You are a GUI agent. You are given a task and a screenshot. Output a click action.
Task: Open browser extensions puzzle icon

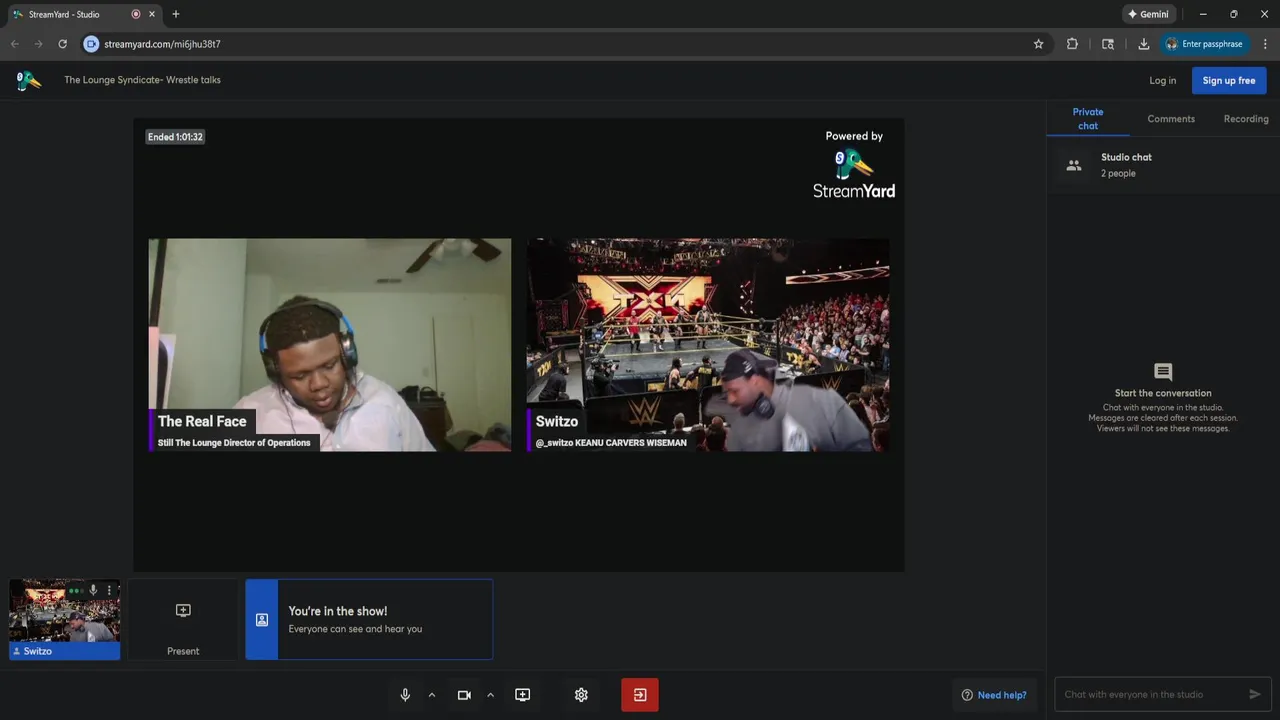point(1072,44)
